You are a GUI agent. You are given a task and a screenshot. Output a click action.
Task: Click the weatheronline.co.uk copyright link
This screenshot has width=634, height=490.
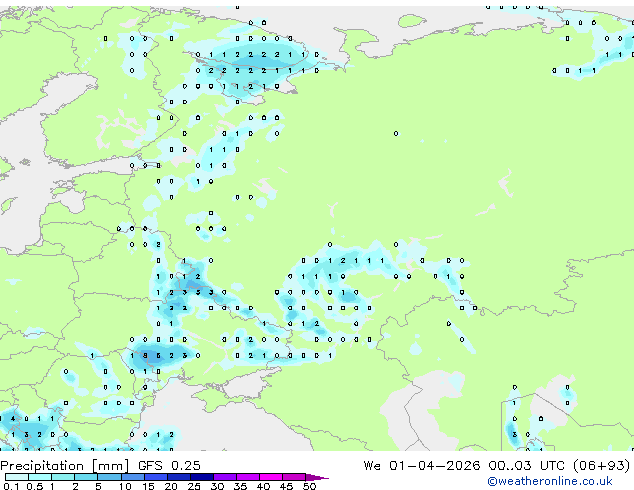(550, 481)
